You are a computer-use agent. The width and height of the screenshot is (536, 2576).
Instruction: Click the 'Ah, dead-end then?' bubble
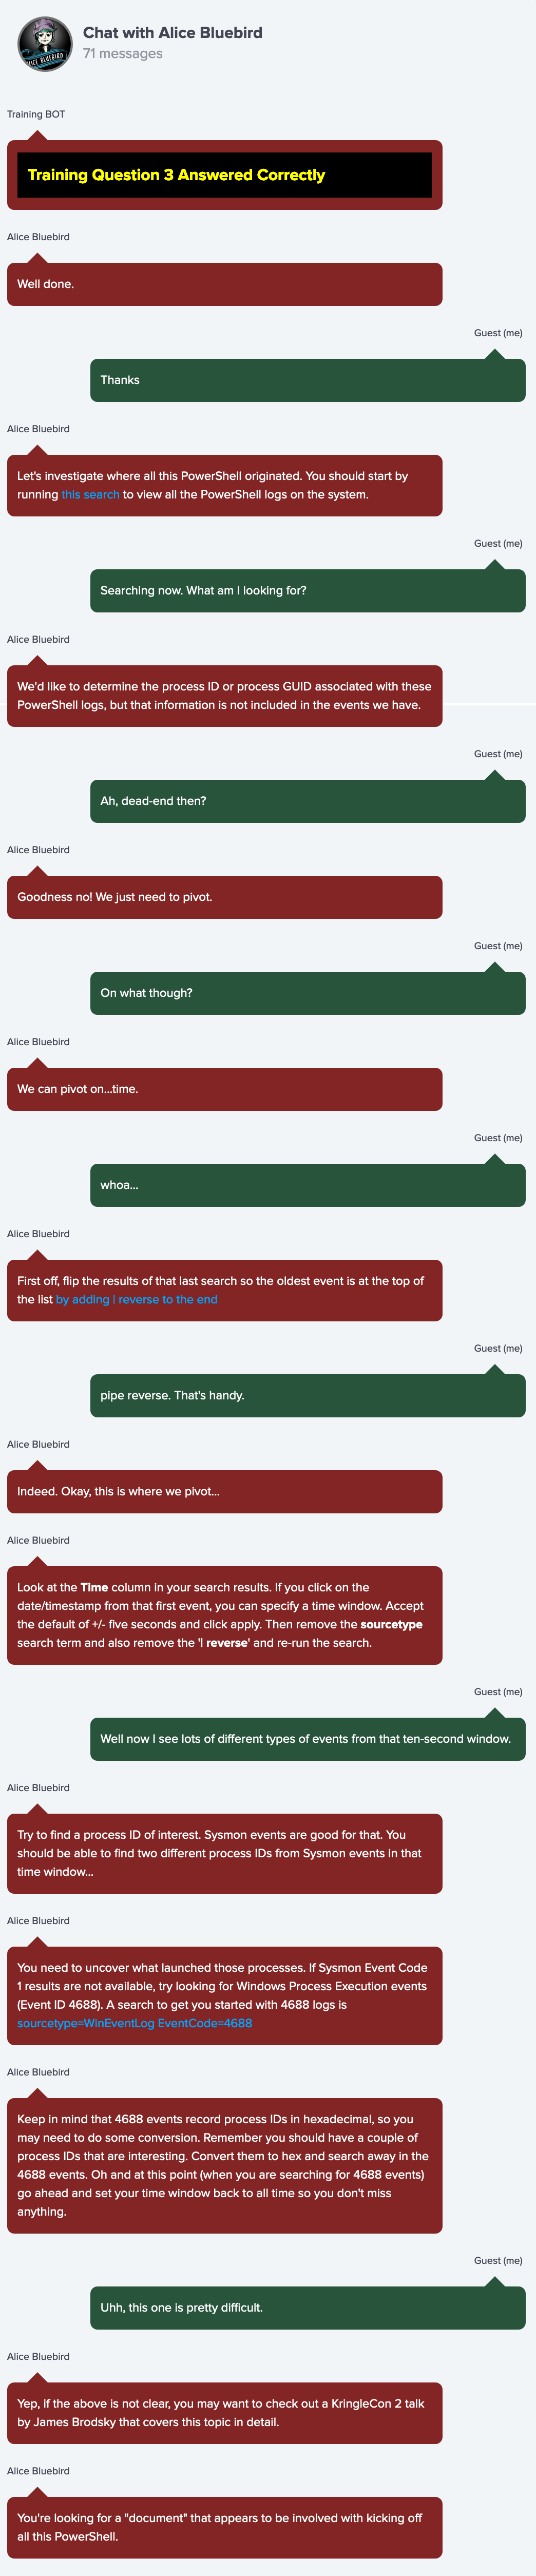point(308,801)
